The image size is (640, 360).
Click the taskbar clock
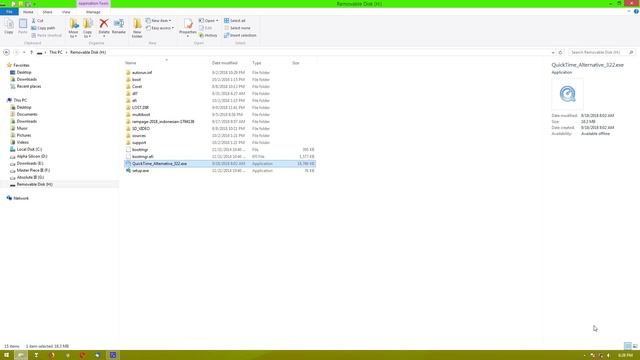point(625,356)
